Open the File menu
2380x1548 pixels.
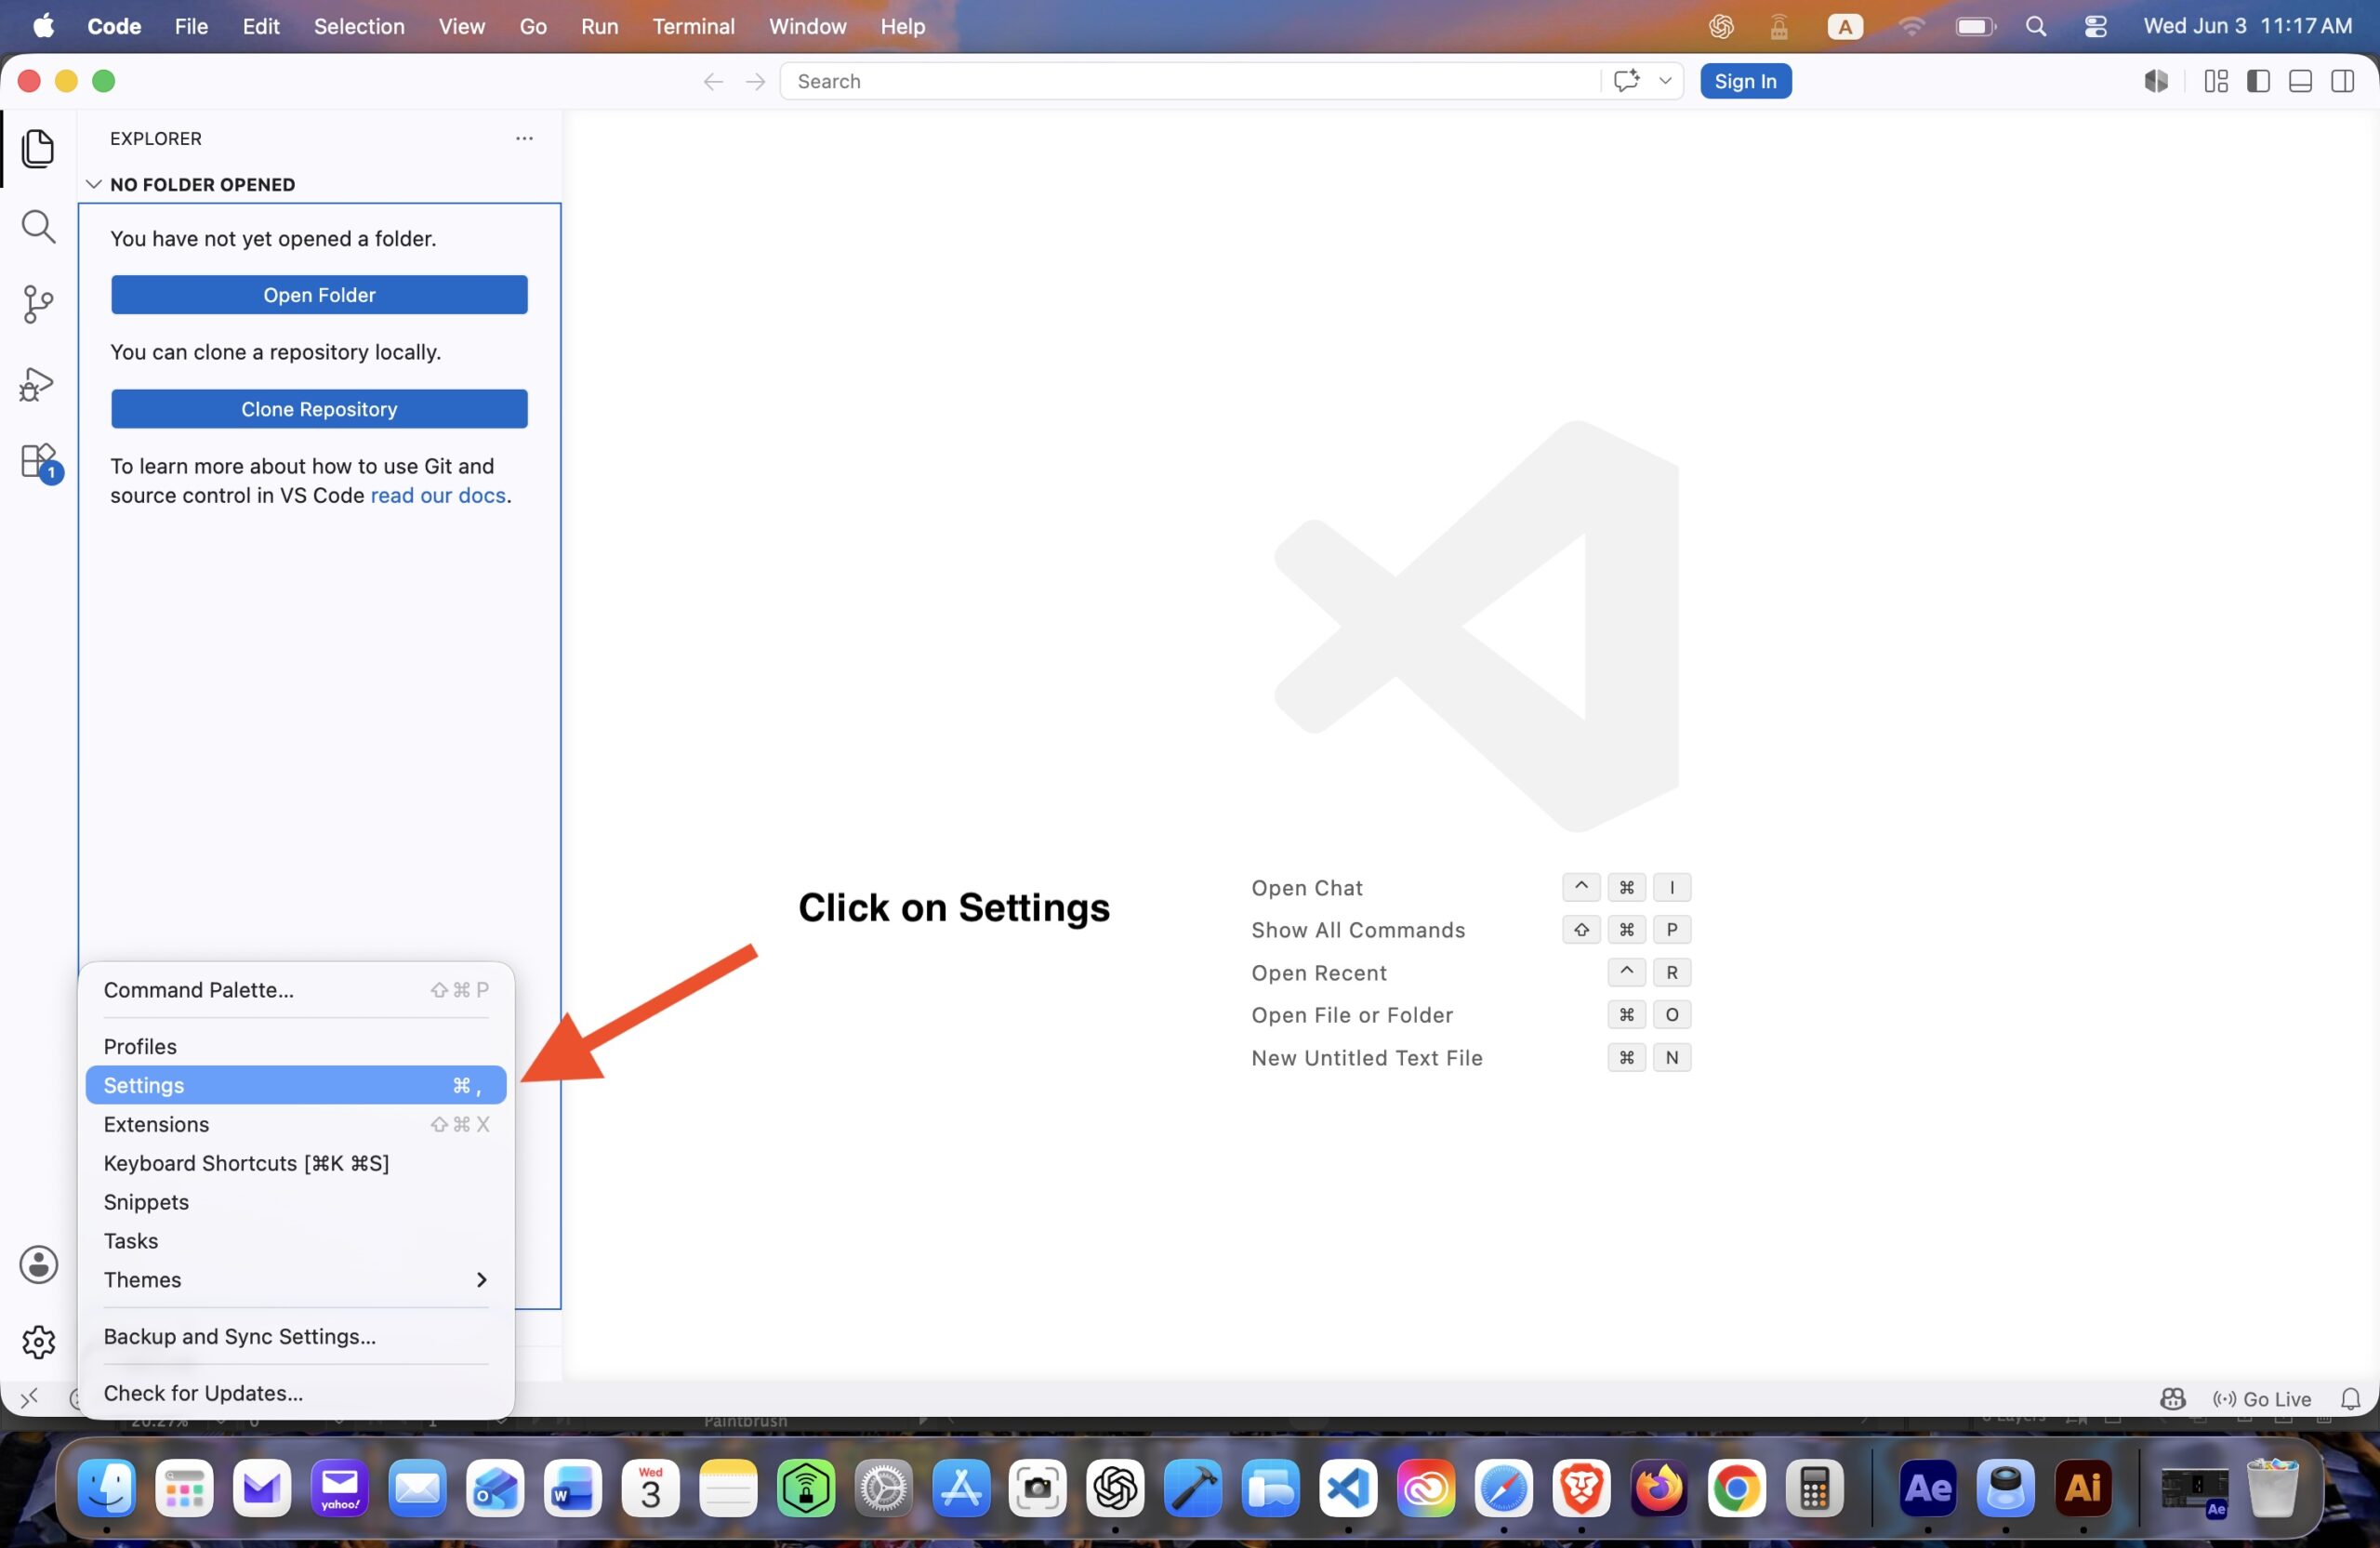191,26
